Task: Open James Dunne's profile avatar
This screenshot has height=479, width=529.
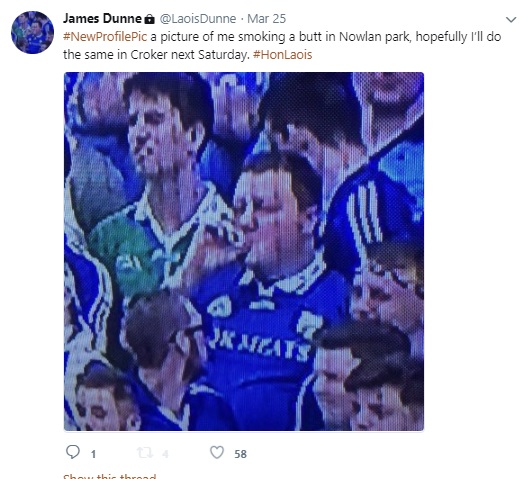Action: (x=32, y=32)
